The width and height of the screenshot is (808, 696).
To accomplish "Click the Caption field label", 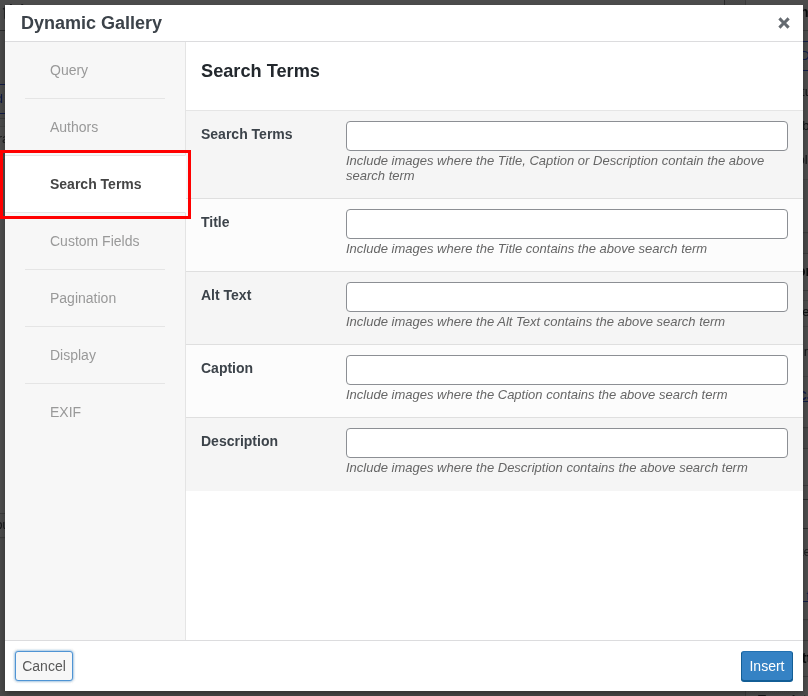I will (x=227, y=368).
